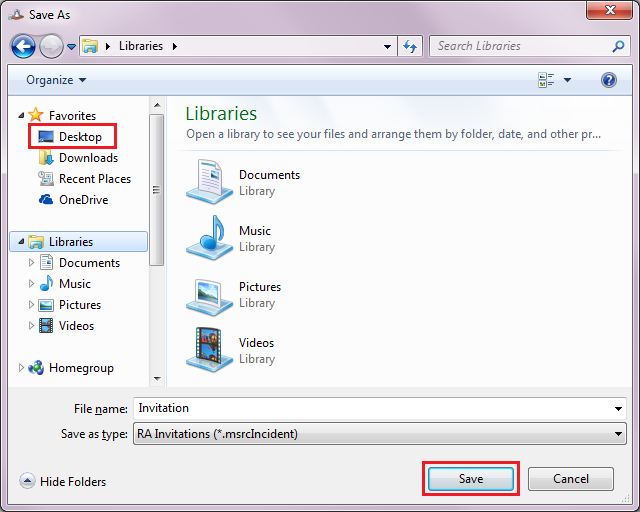Click the navigation pane scrollbar thumb

coord(157,190)
